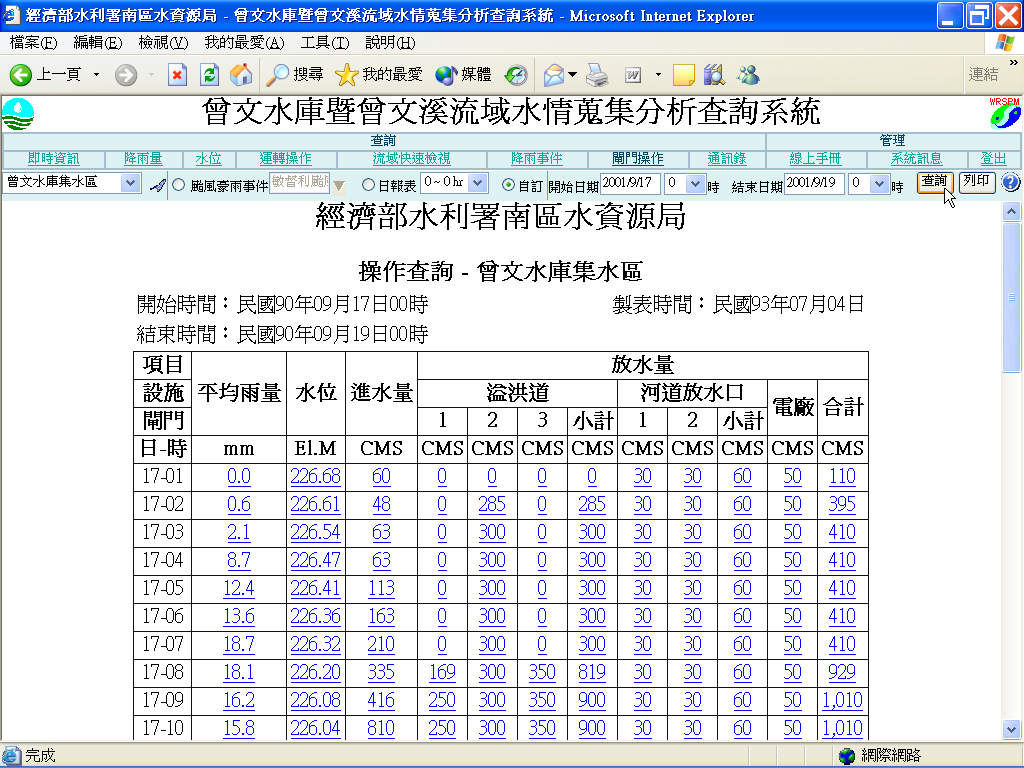Open the 我的最愛 star toolbar button
Viewport: 1024px width, 768px height.
(379, 75)
